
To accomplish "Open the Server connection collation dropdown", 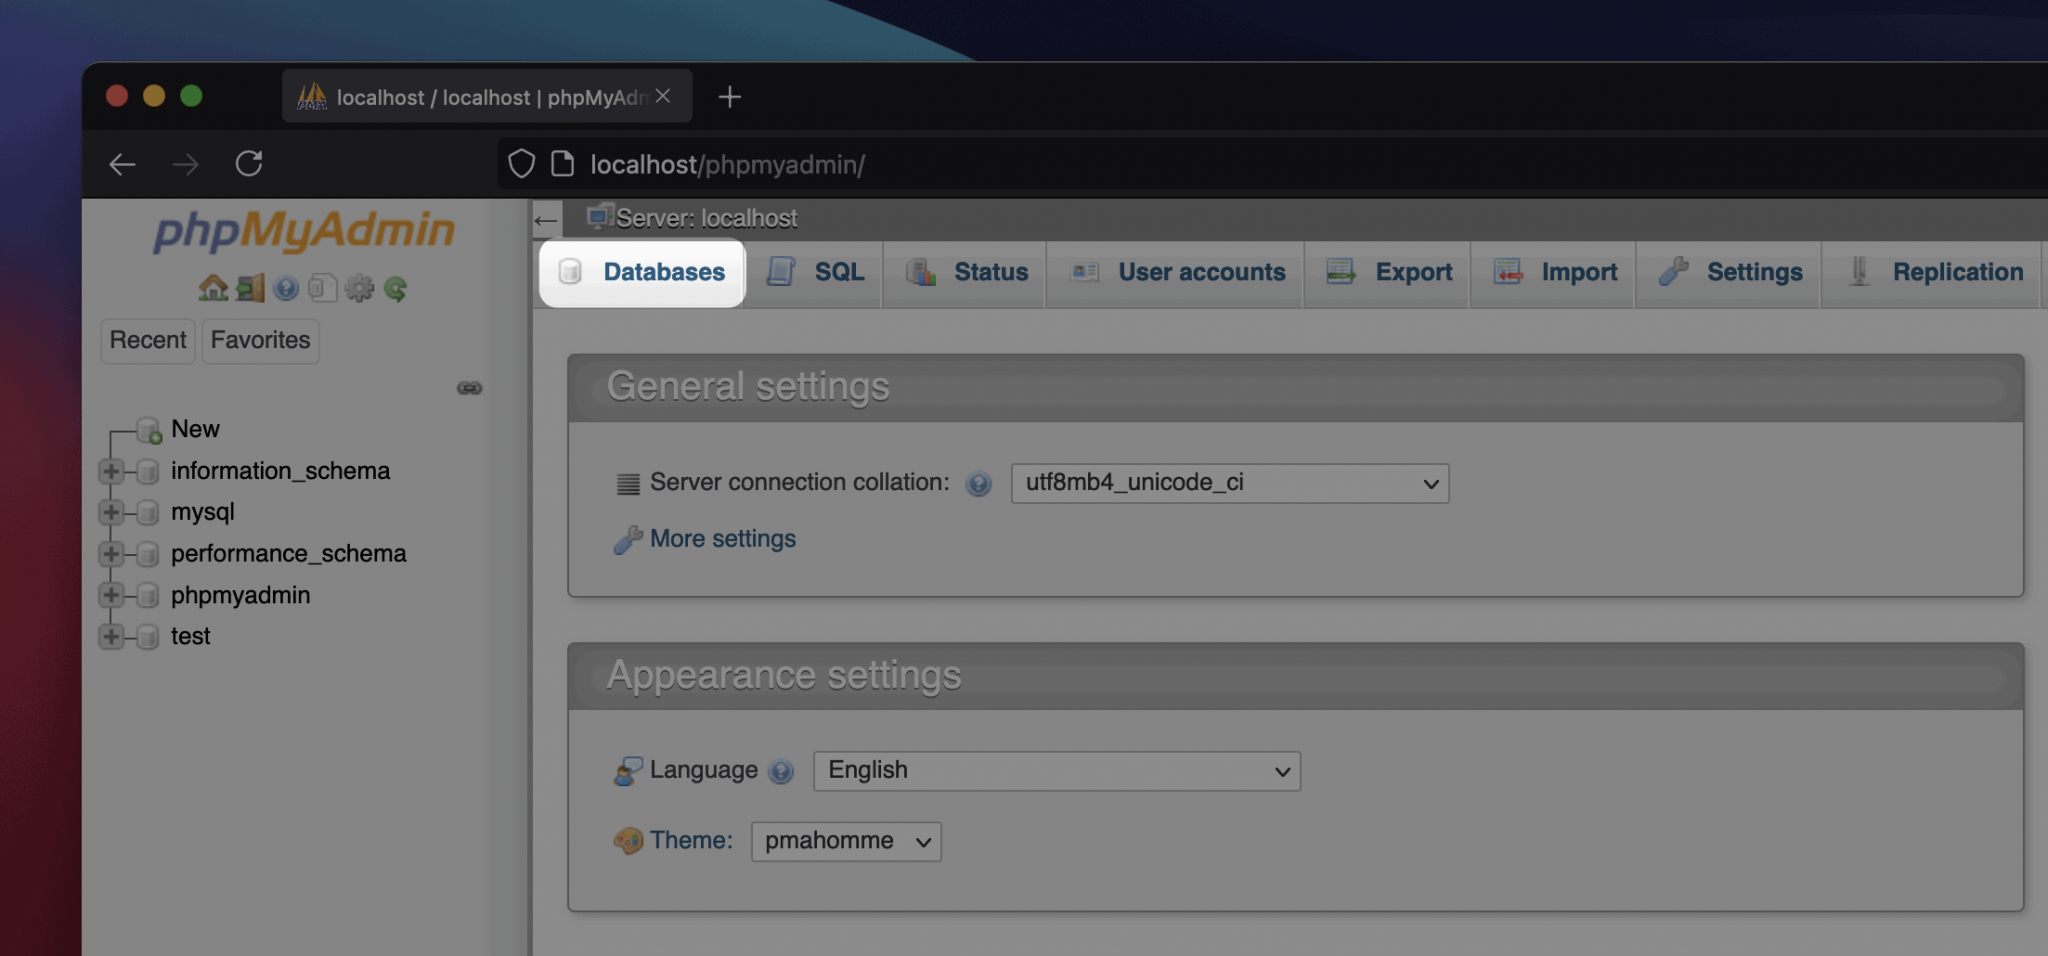I will (1229, 483).
